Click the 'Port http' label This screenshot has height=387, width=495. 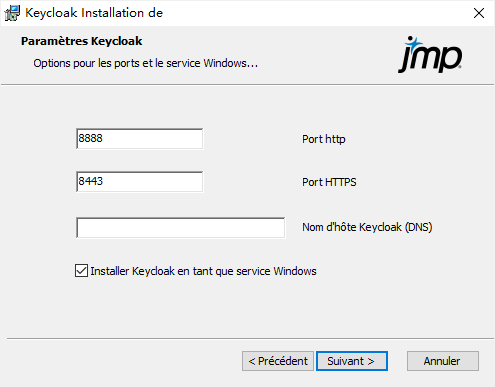coord(324,139)
